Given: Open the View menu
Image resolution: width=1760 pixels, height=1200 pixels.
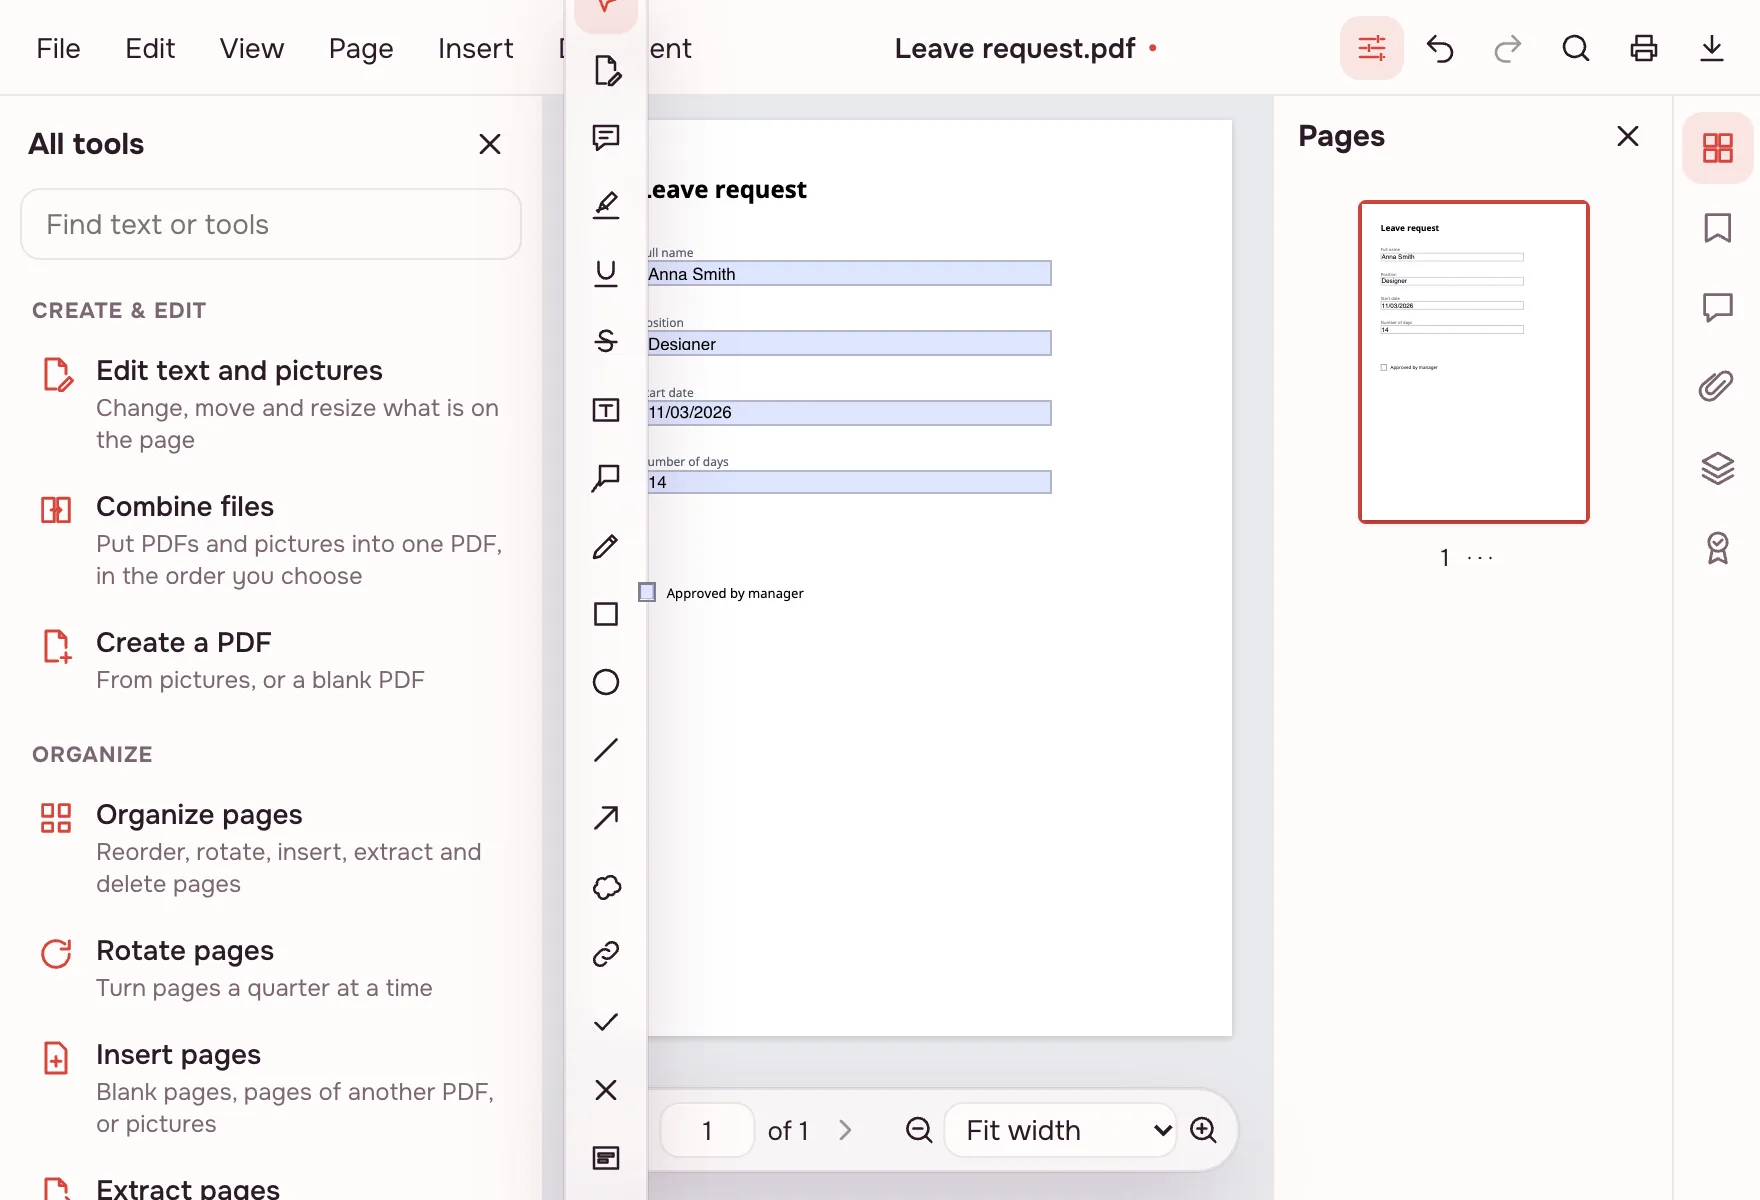Looking at the screenshot, I should [x=252, y=48].
